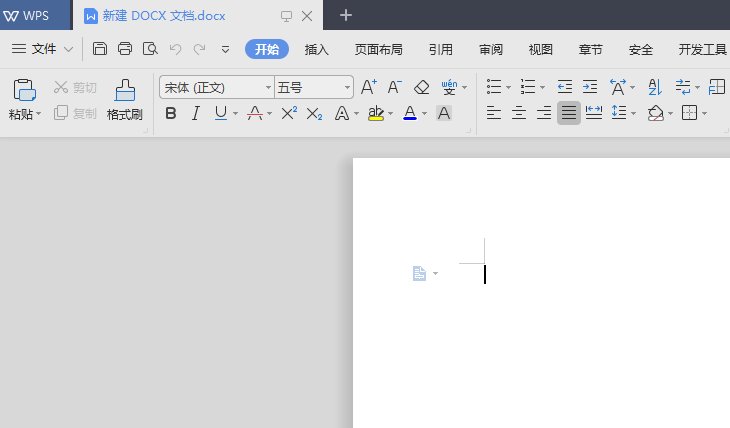
Task: Click the 复制 copy button
Action: pyautogui.click(x=75, y=113)
